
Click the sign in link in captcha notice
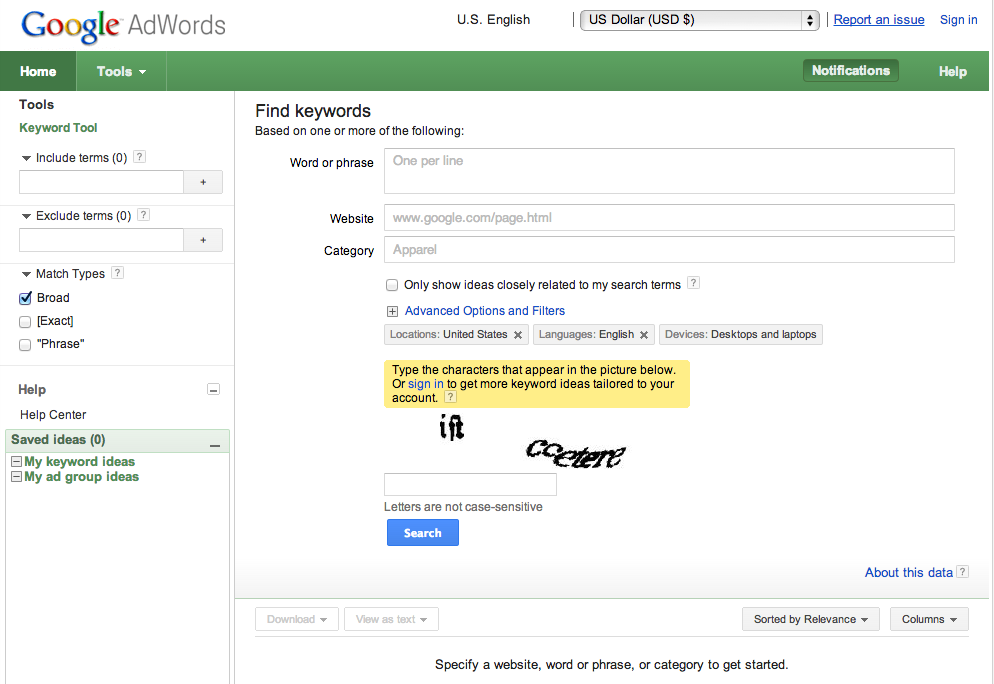pos(425,384)
